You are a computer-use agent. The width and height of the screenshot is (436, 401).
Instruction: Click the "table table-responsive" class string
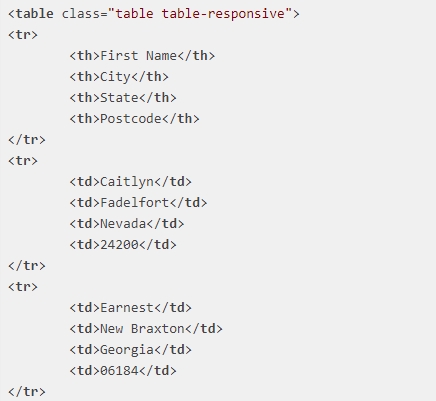200,14
